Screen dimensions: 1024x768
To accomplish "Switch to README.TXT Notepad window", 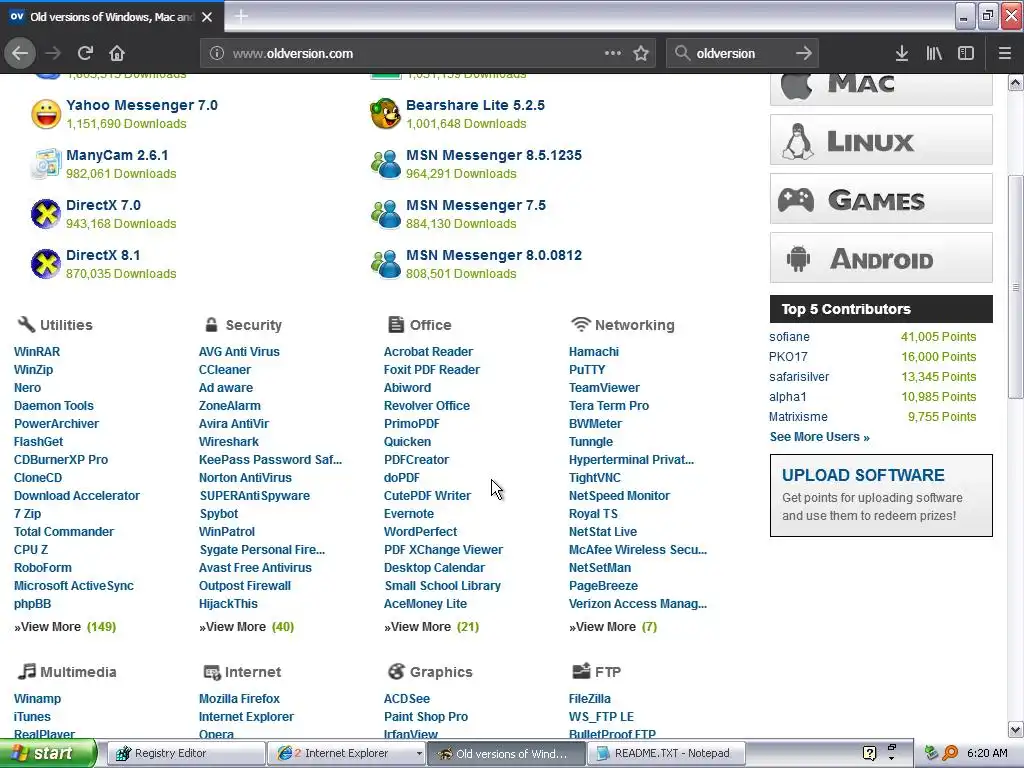I will [665, 754].
